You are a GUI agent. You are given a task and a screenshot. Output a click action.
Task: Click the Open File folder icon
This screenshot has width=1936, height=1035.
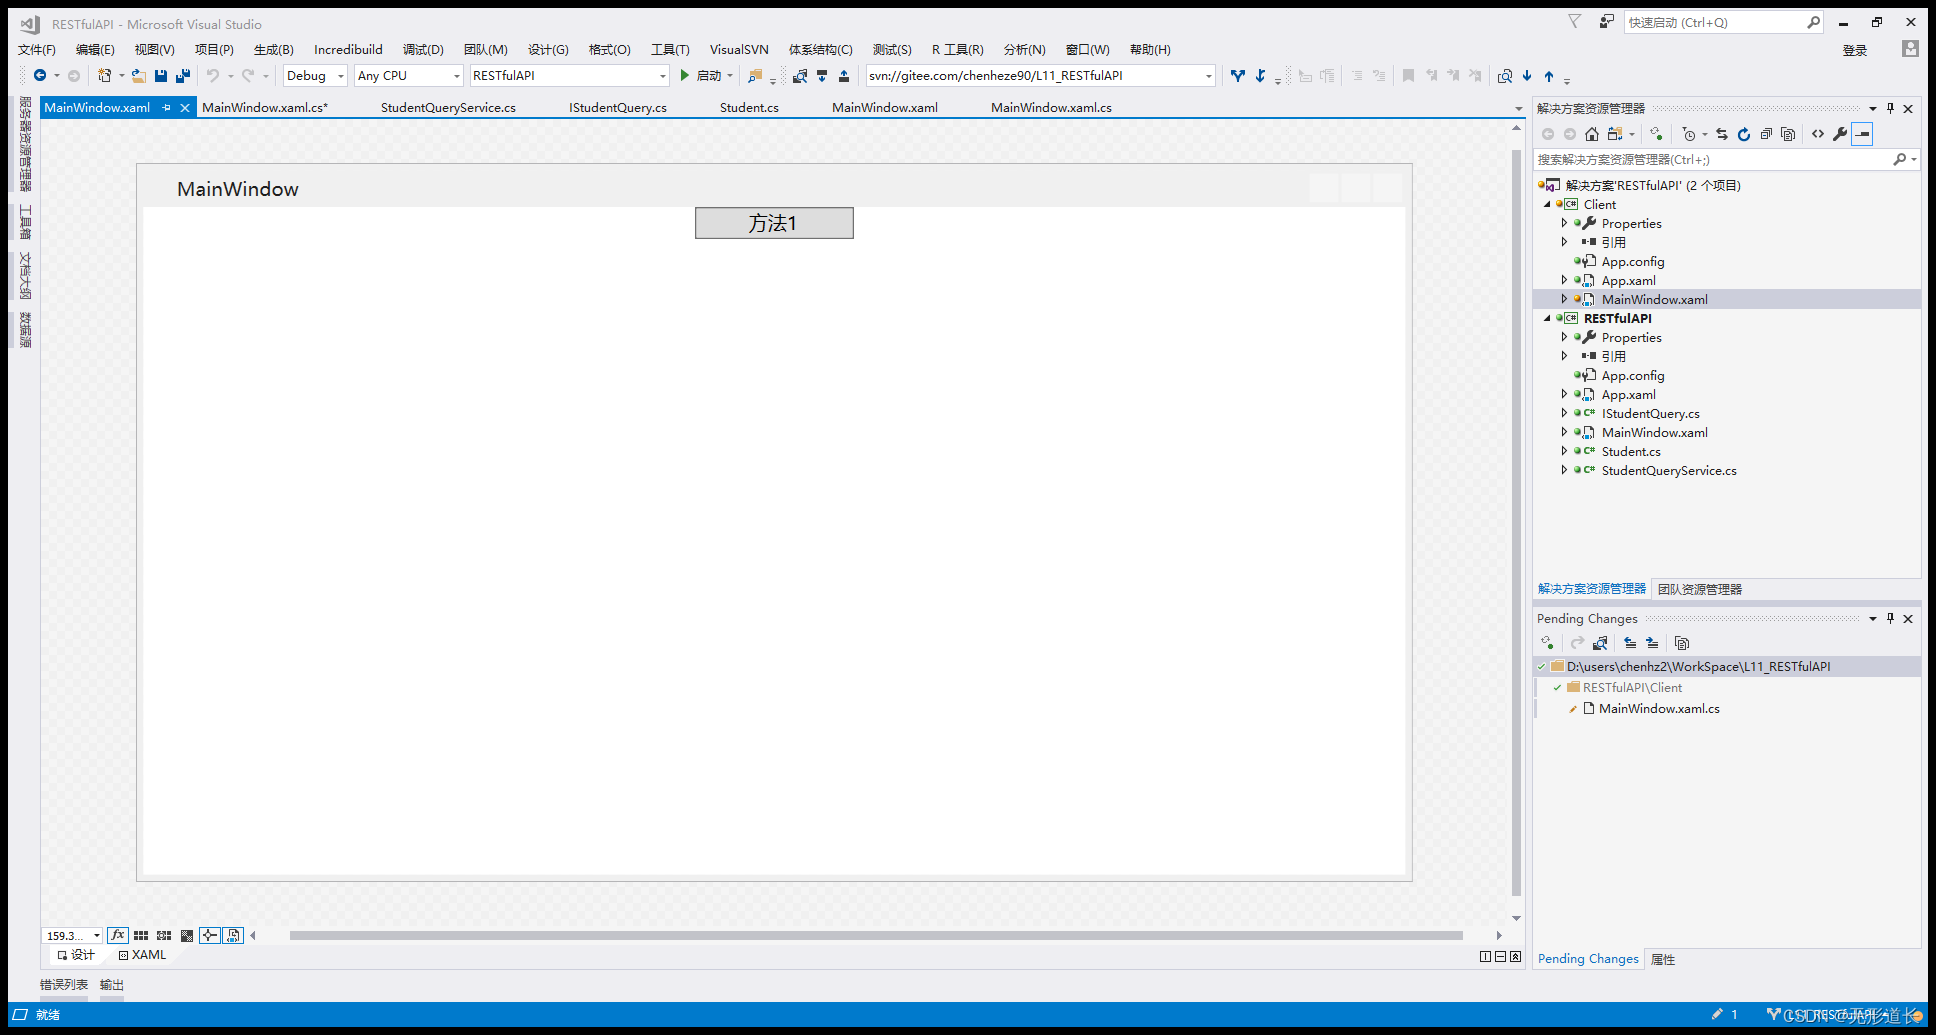click(x=139, y=75)
